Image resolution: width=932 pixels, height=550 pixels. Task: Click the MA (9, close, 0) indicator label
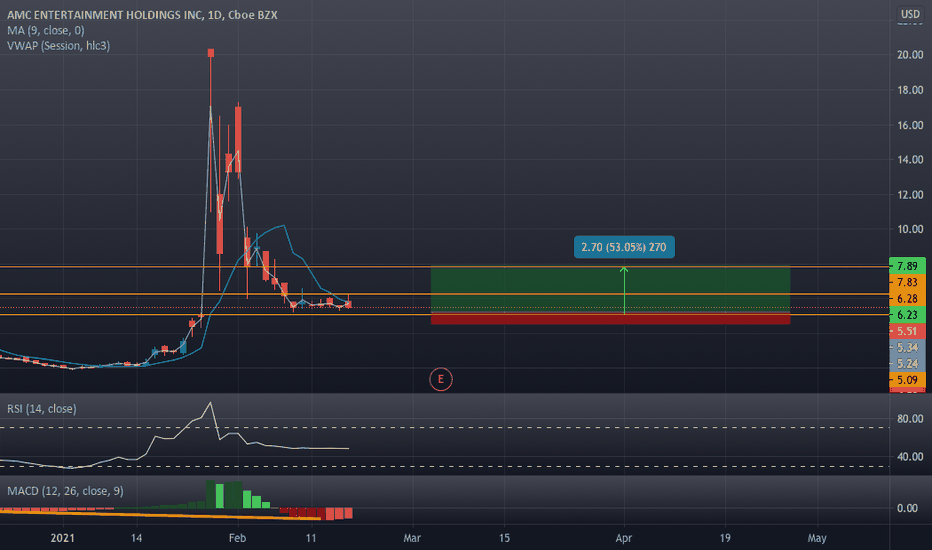coord(46,30)
